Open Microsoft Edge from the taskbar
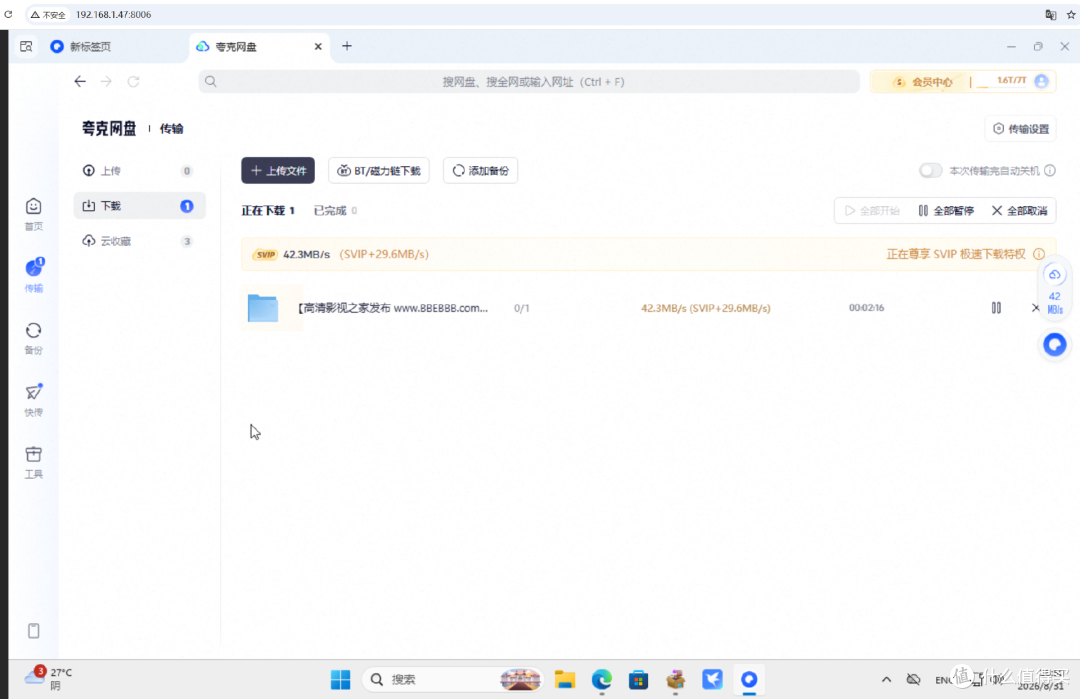This screenshot has width=1080, height=699. (x=602, y=680)
